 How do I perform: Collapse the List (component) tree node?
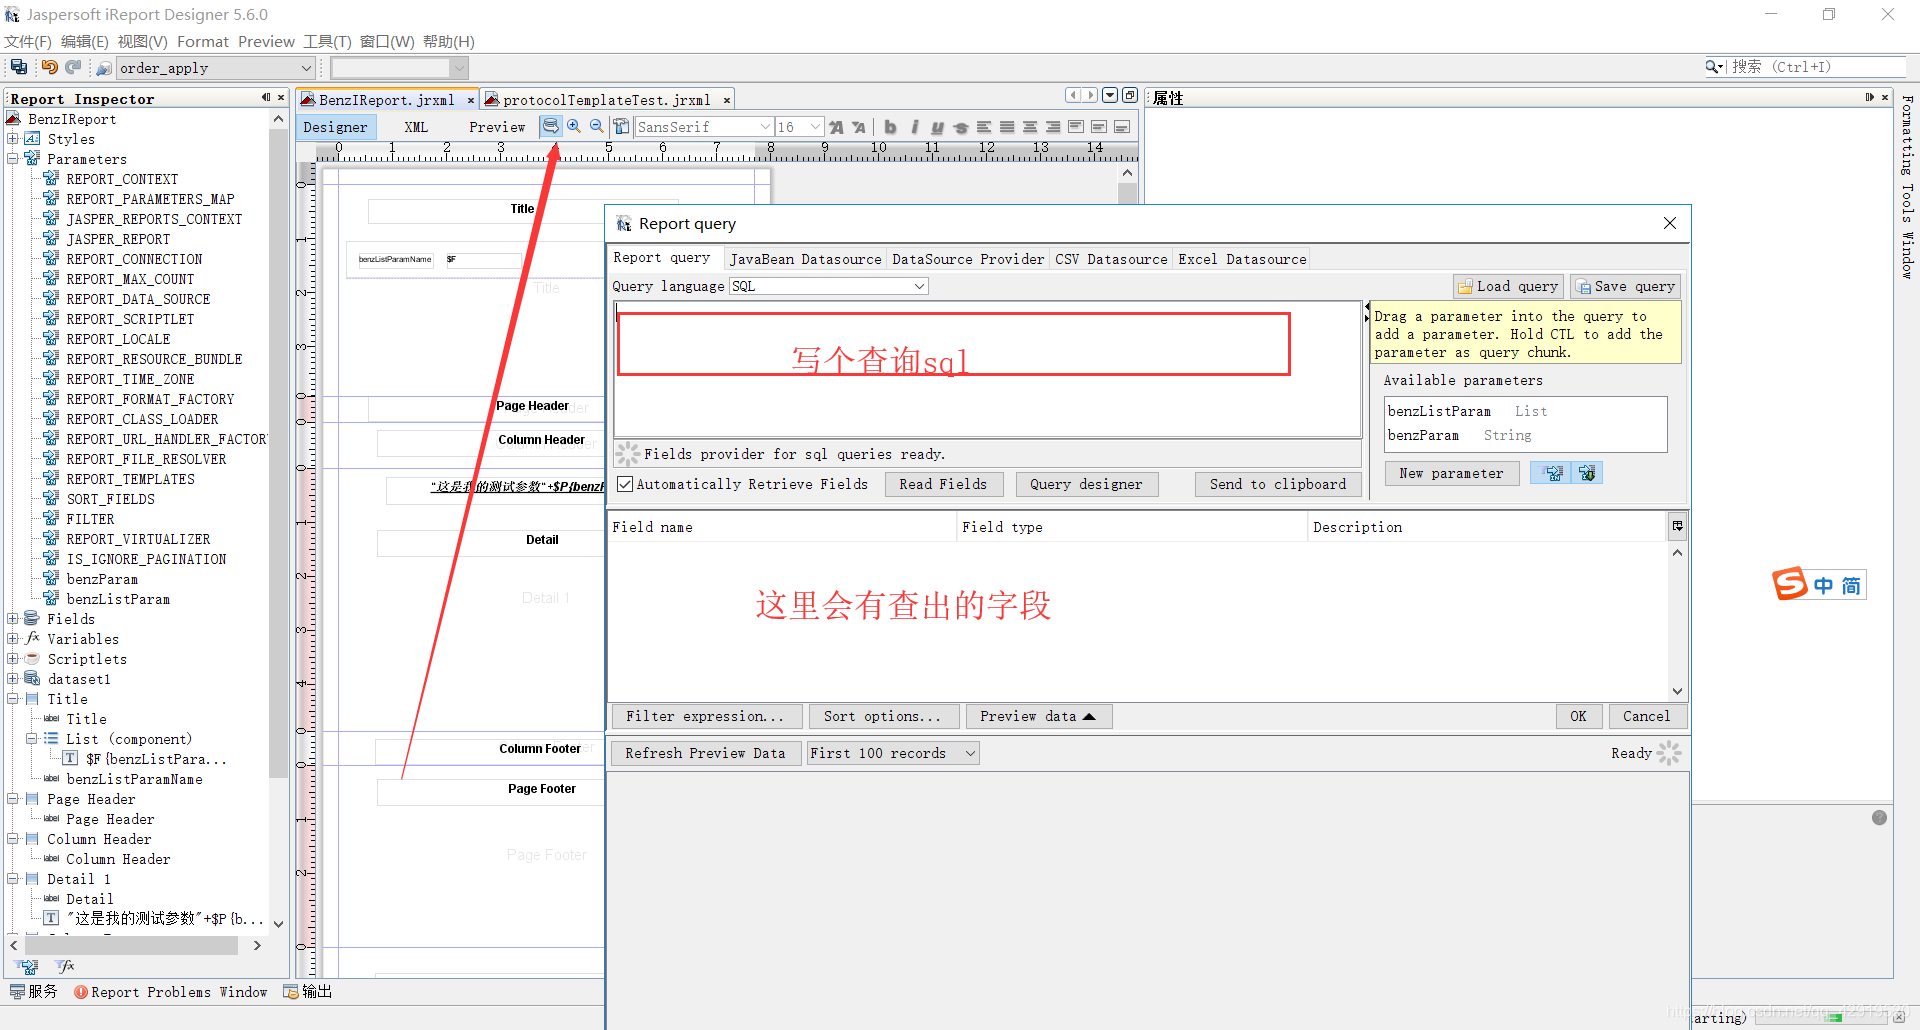(x=32, y=739)
